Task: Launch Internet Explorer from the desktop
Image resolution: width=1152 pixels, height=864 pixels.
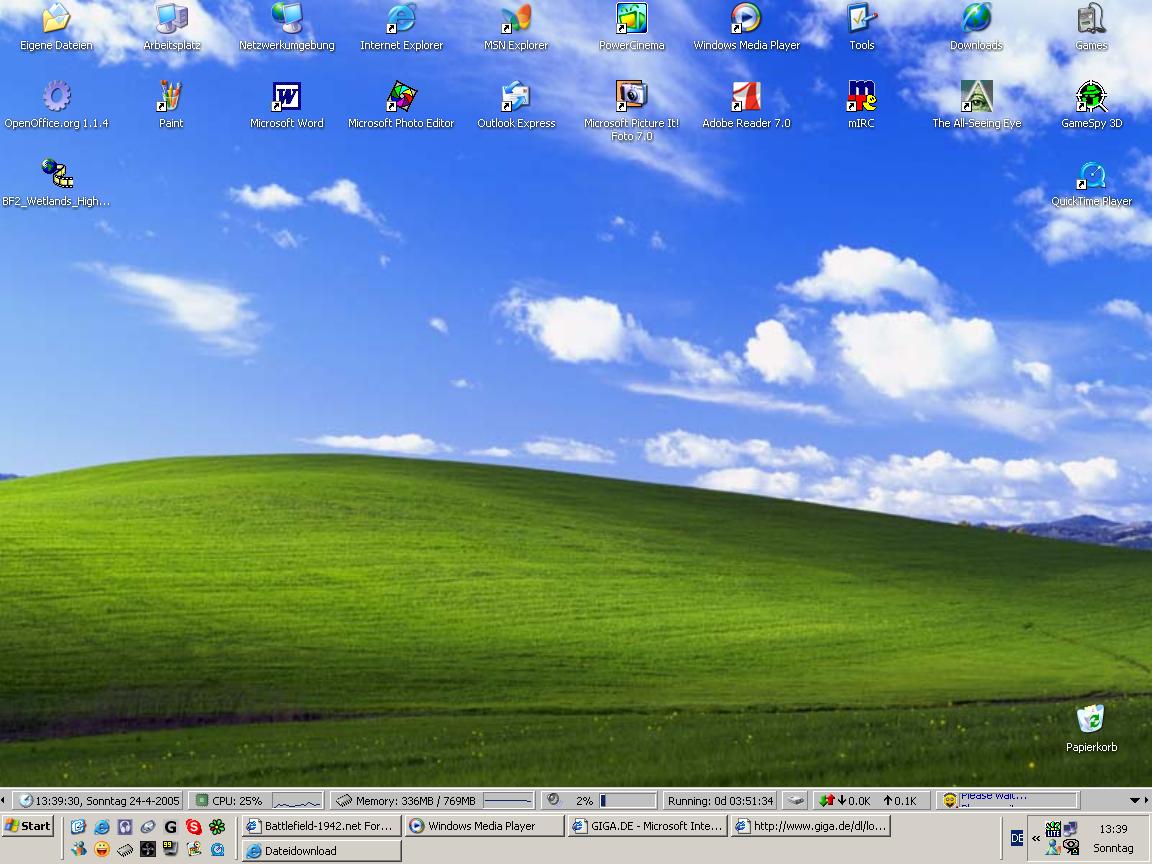Action: tap(401, 26)
